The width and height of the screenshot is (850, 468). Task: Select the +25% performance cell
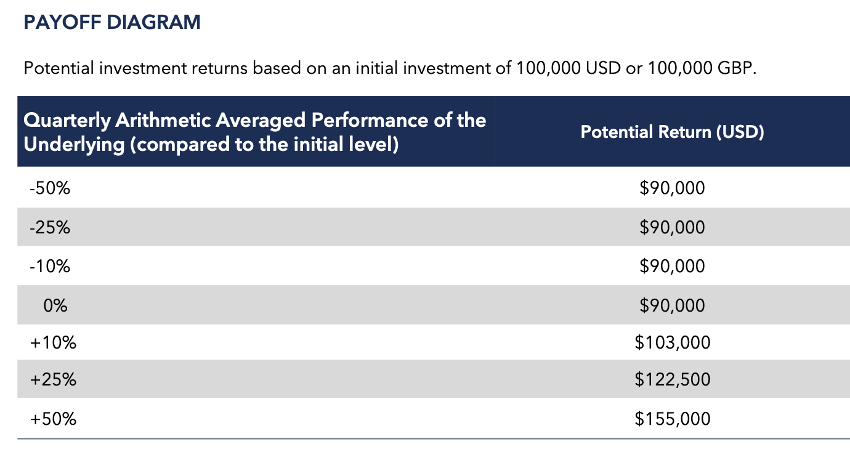(52, 381)
